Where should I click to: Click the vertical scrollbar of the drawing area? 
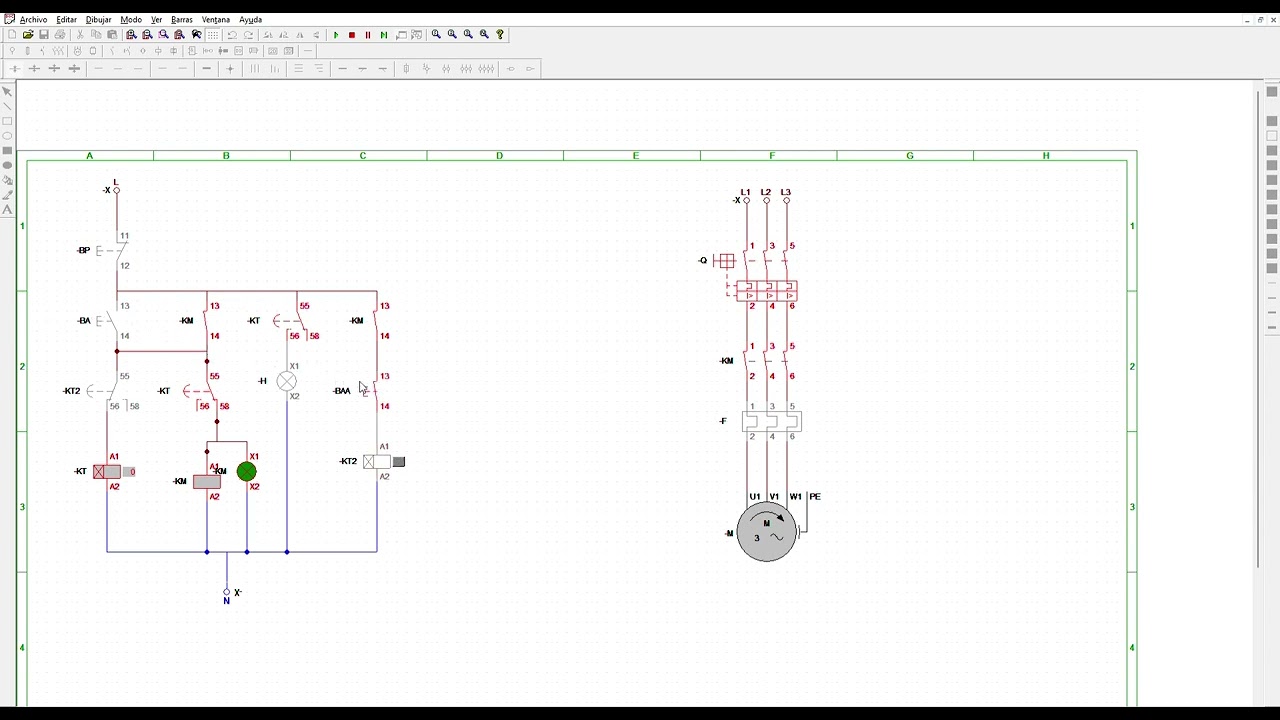pos(1258,330)
